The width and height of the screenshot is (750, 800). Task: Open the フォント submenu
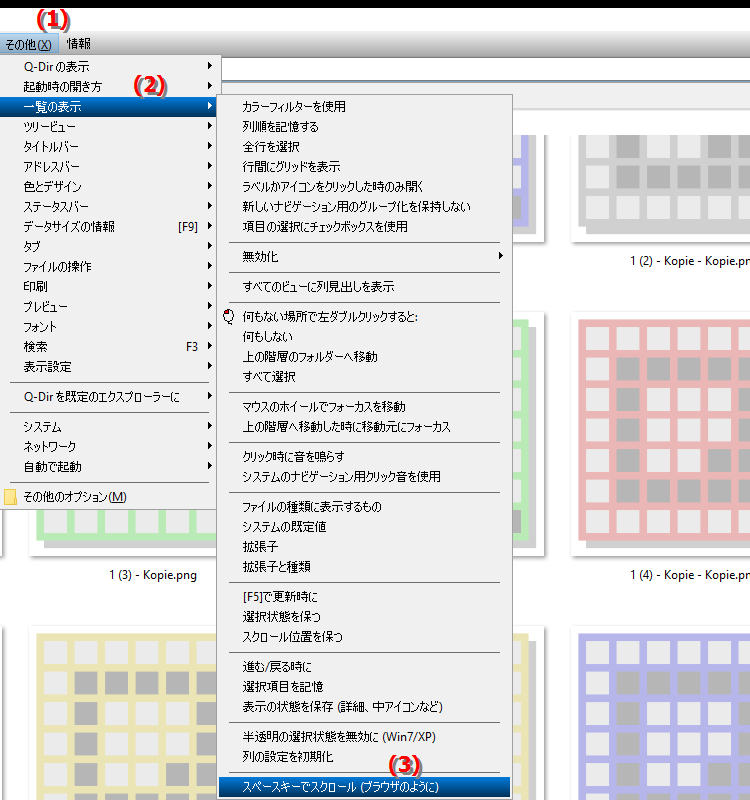[x=110, y=327]
